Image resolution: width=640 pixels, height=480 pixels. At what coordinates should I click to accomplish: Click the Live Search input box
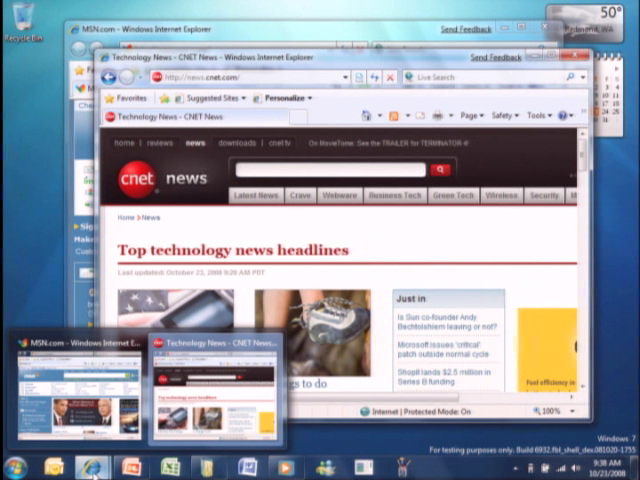click(x=484, y=77)
